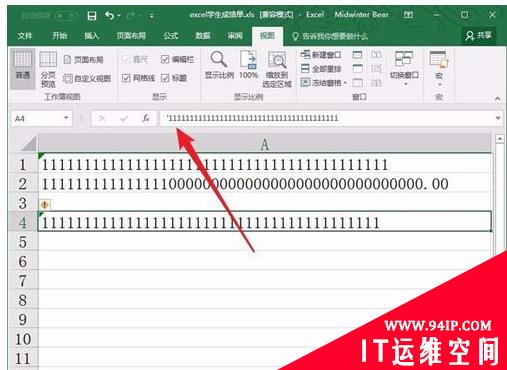This screenshot has width=507, height=370.
Task: Click the Save icon in quick access toolbar
Action: (x=92, y=16)
